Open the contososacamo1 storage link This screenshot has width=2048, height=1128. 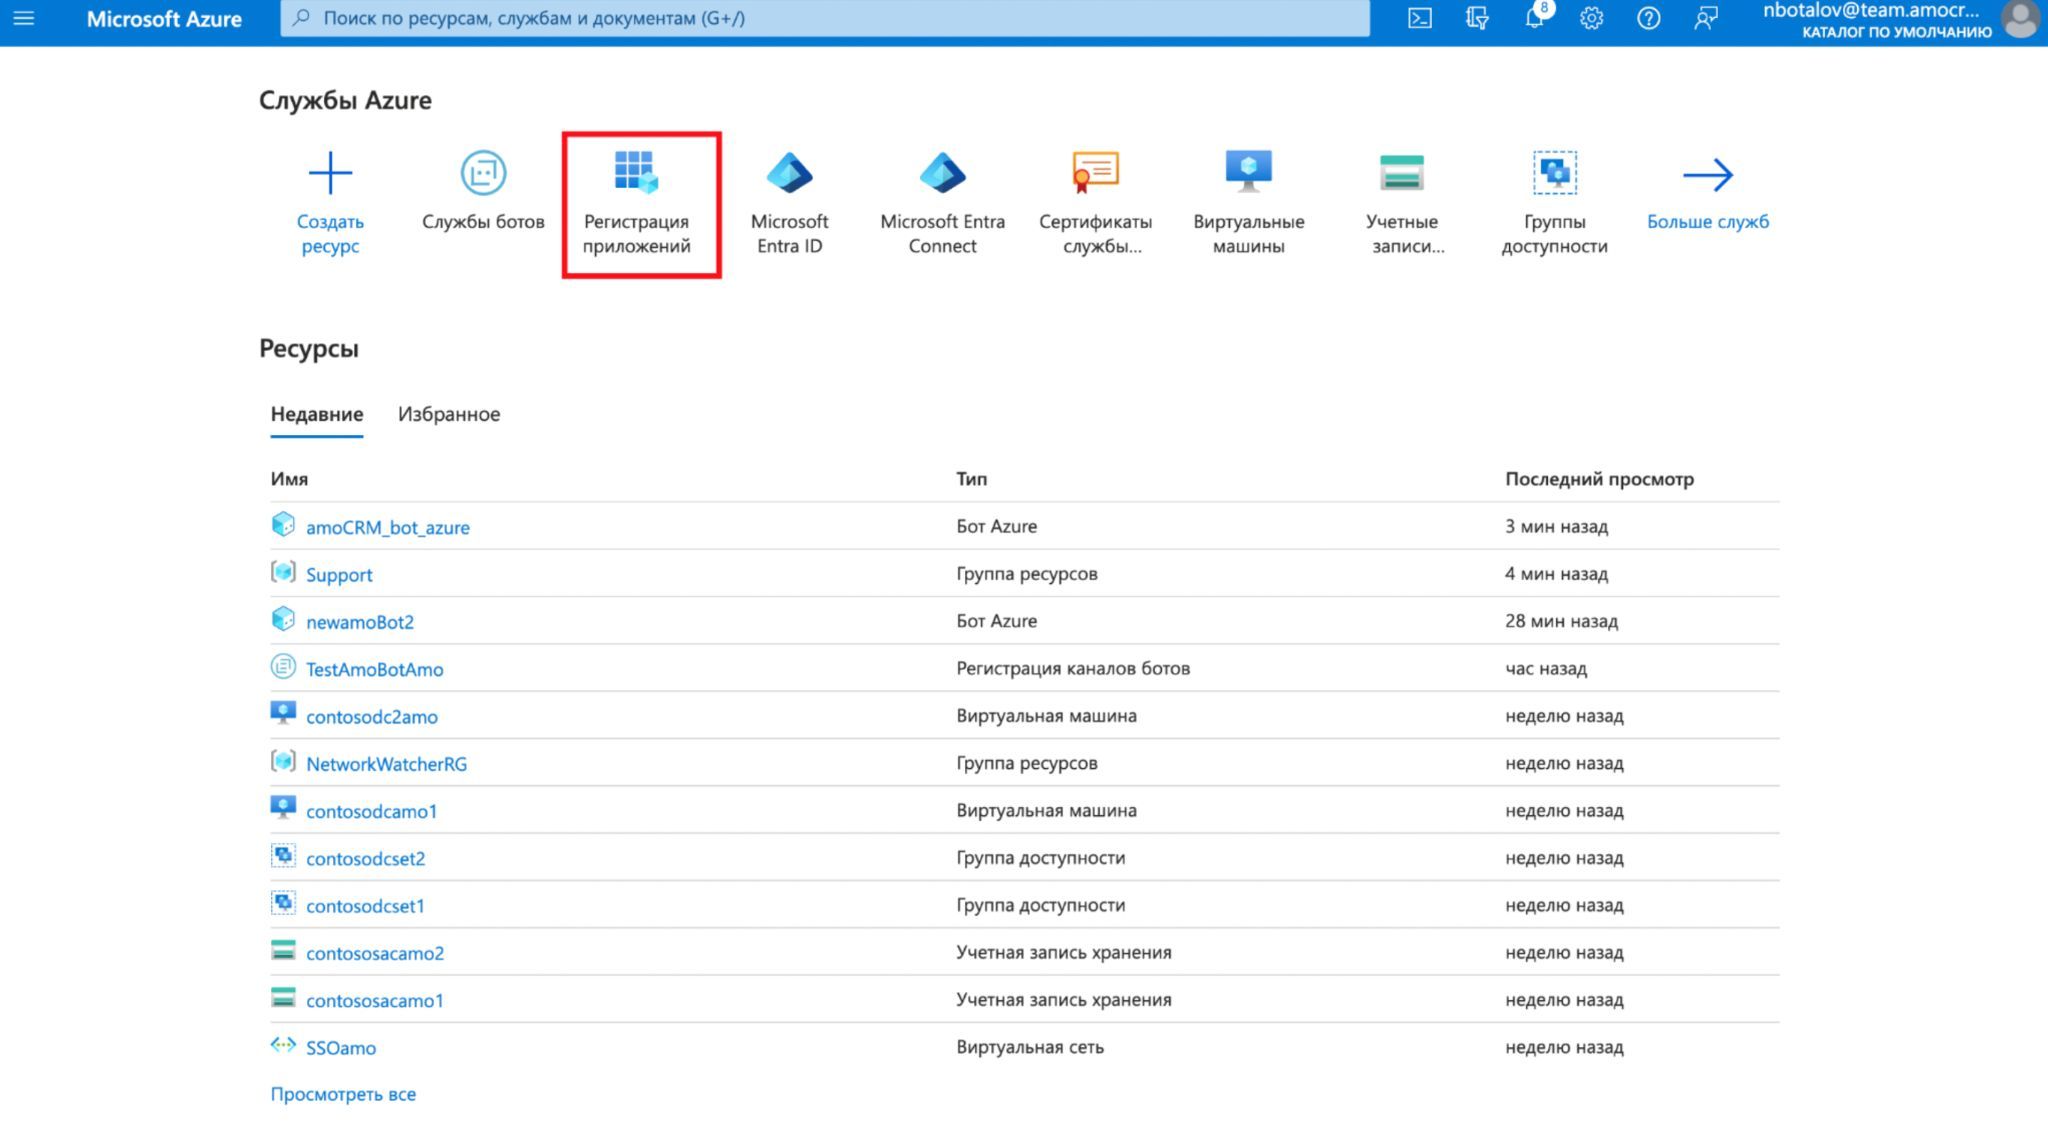coord(375,1000)
